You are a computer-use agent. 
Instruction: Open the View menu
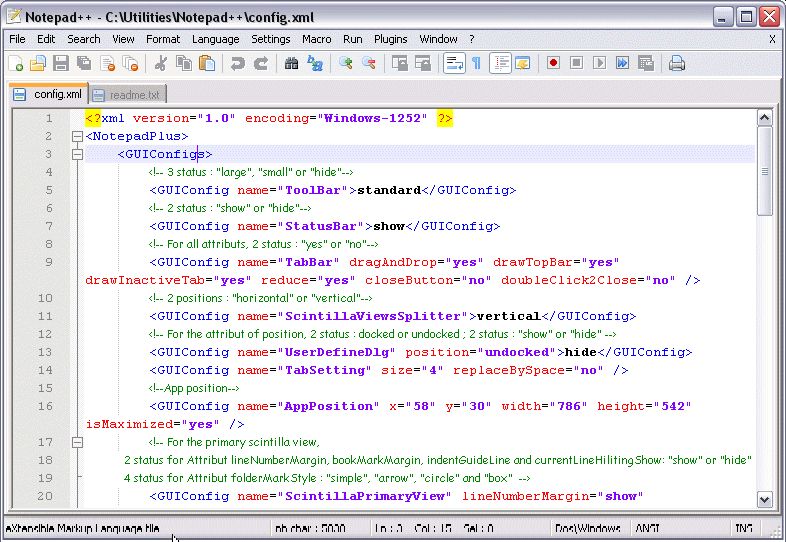click(123, 39)
